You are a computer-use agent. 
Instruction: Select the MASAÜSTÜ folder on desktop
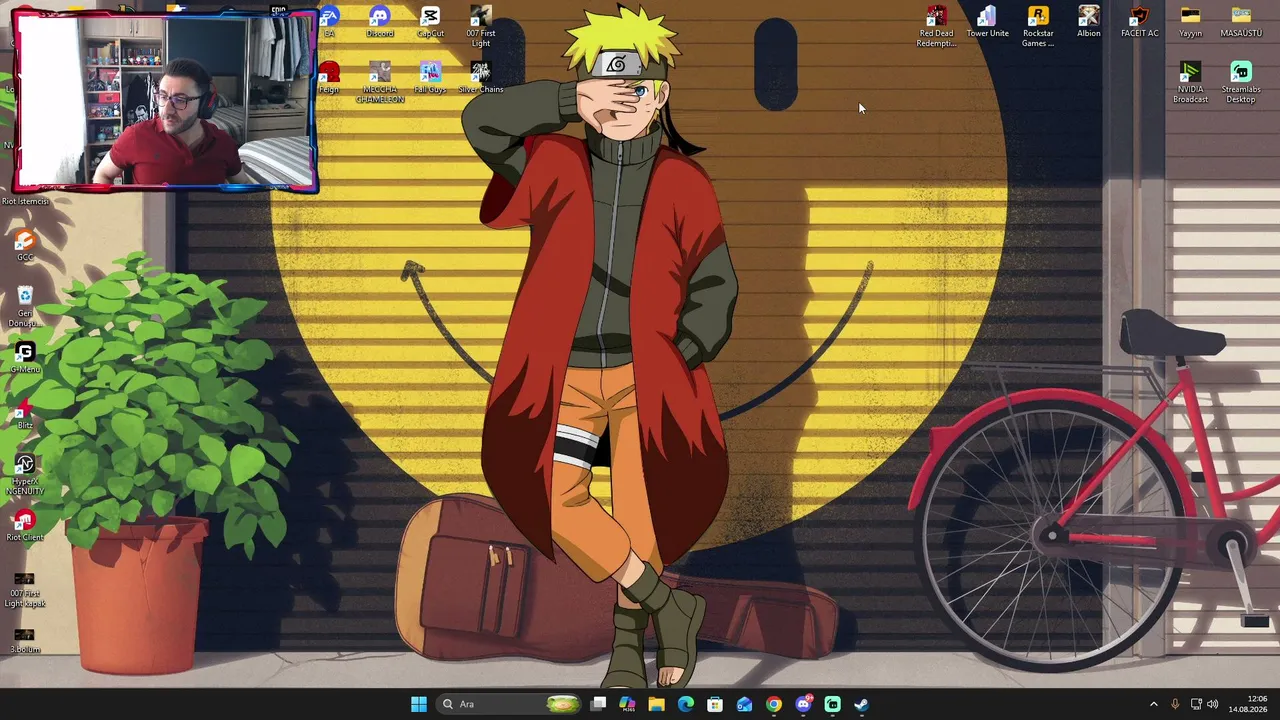tap(1241, 22)
